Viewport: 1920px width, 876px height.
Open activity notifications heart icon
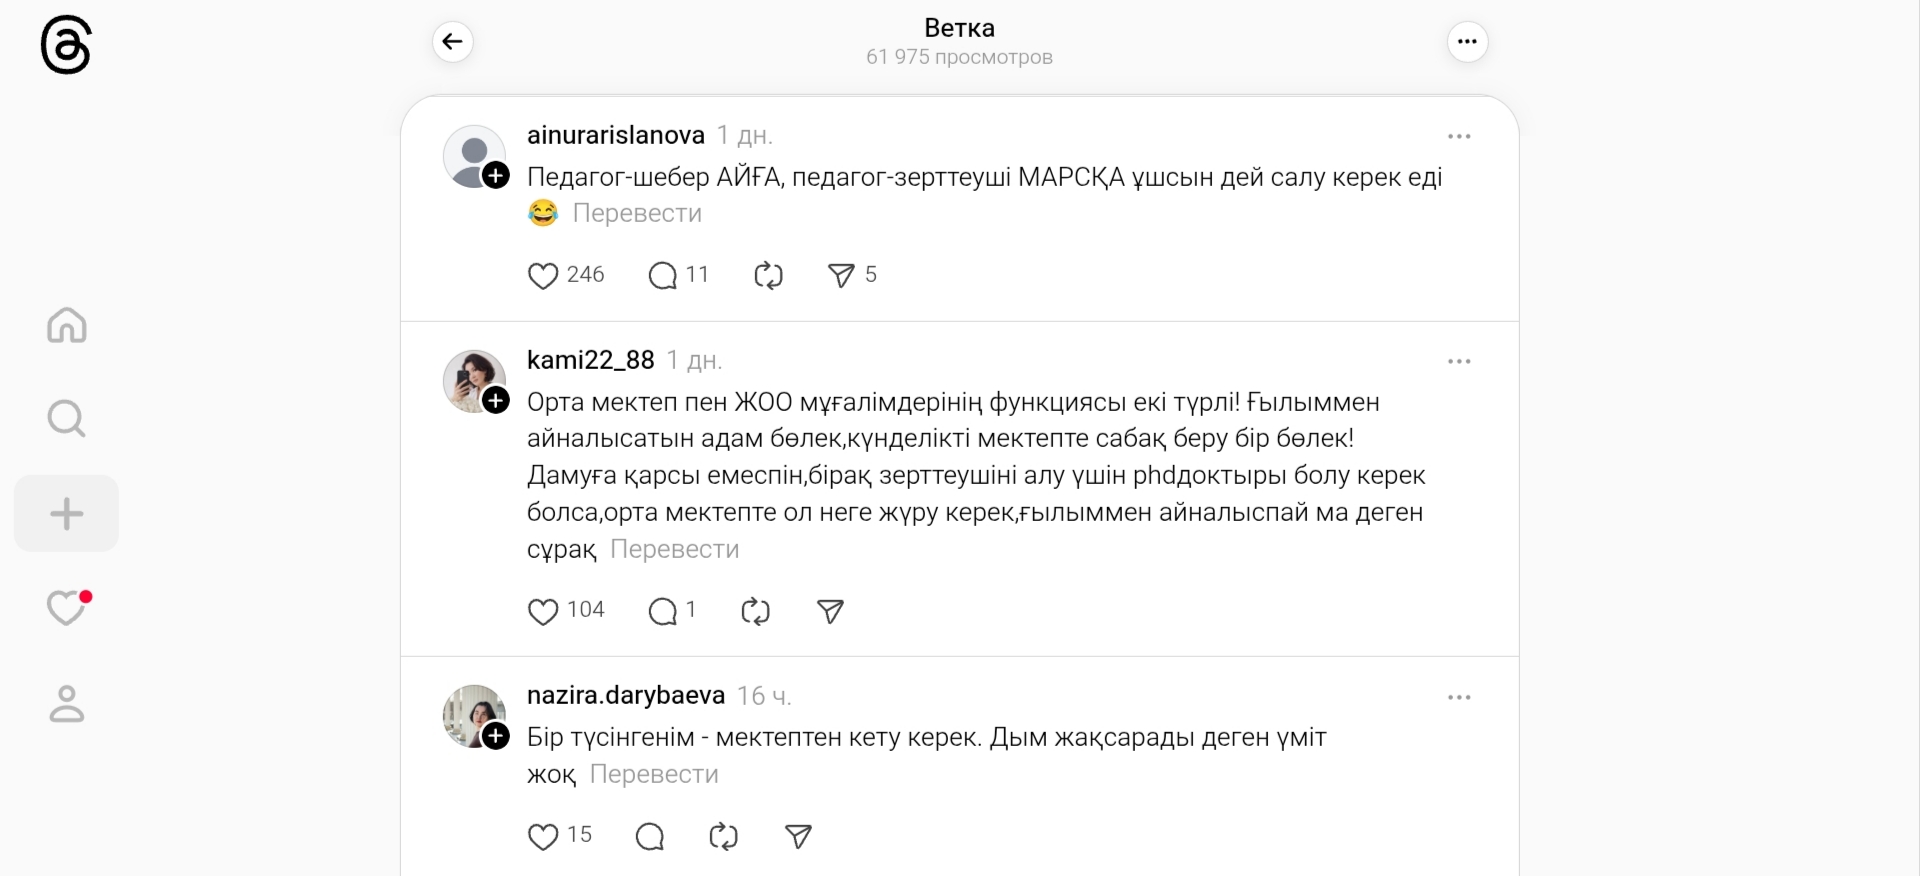pyautogui.click(x=67, y=607)
